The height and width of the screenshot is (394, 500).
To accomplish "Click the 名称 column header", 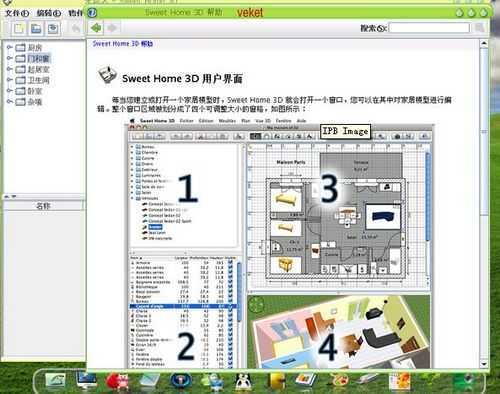I will pyautogui.click(x=43, y=206).
